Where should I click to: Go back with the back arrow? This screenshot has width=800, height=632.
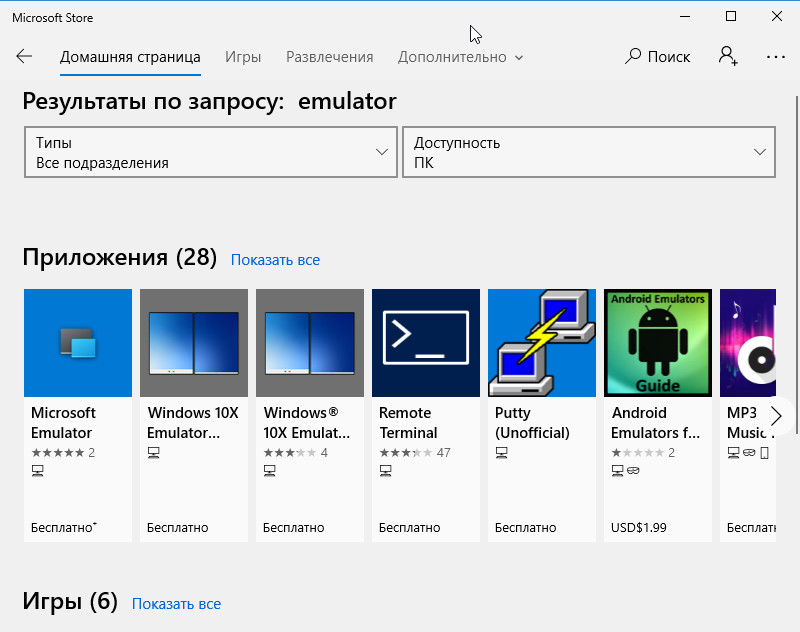[24, 57]
